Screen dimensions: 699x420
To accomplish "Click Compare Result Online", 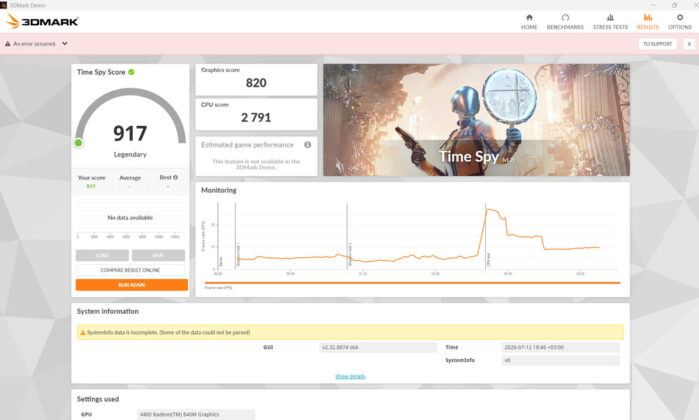I will coord(130,270).
